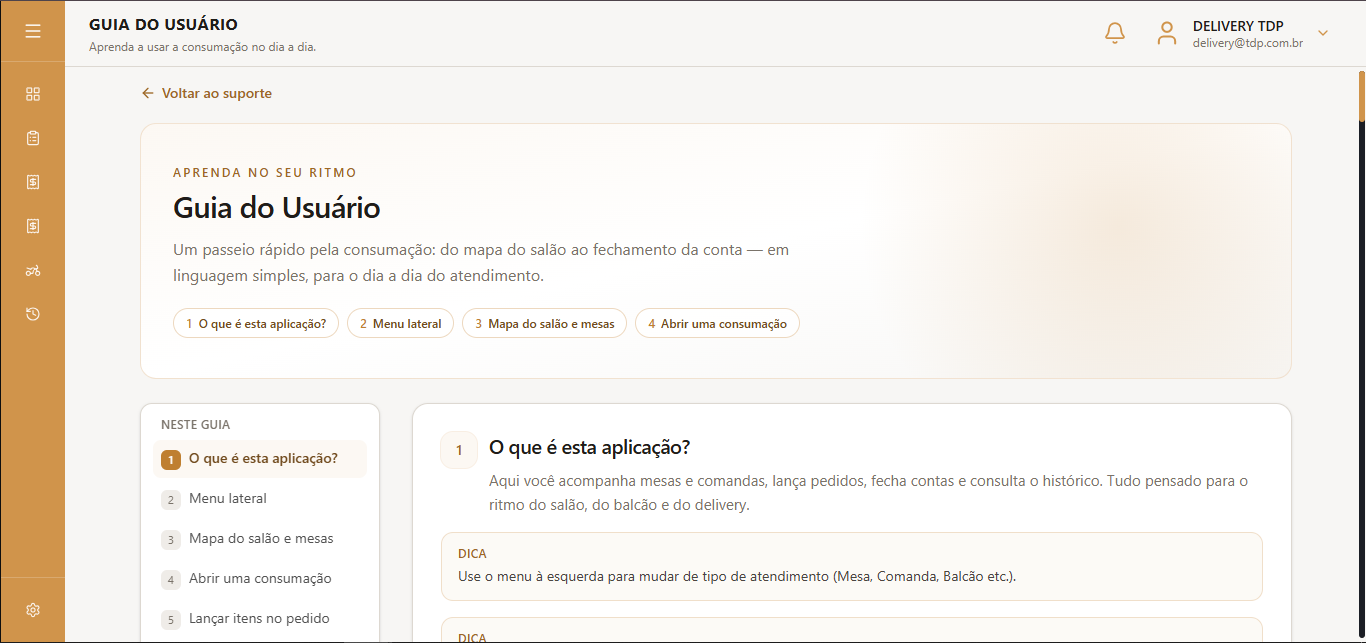
Task: Jump to chip 'O que é esta aplicação?'
Action: pyautogui.click(x=256, y=324)
